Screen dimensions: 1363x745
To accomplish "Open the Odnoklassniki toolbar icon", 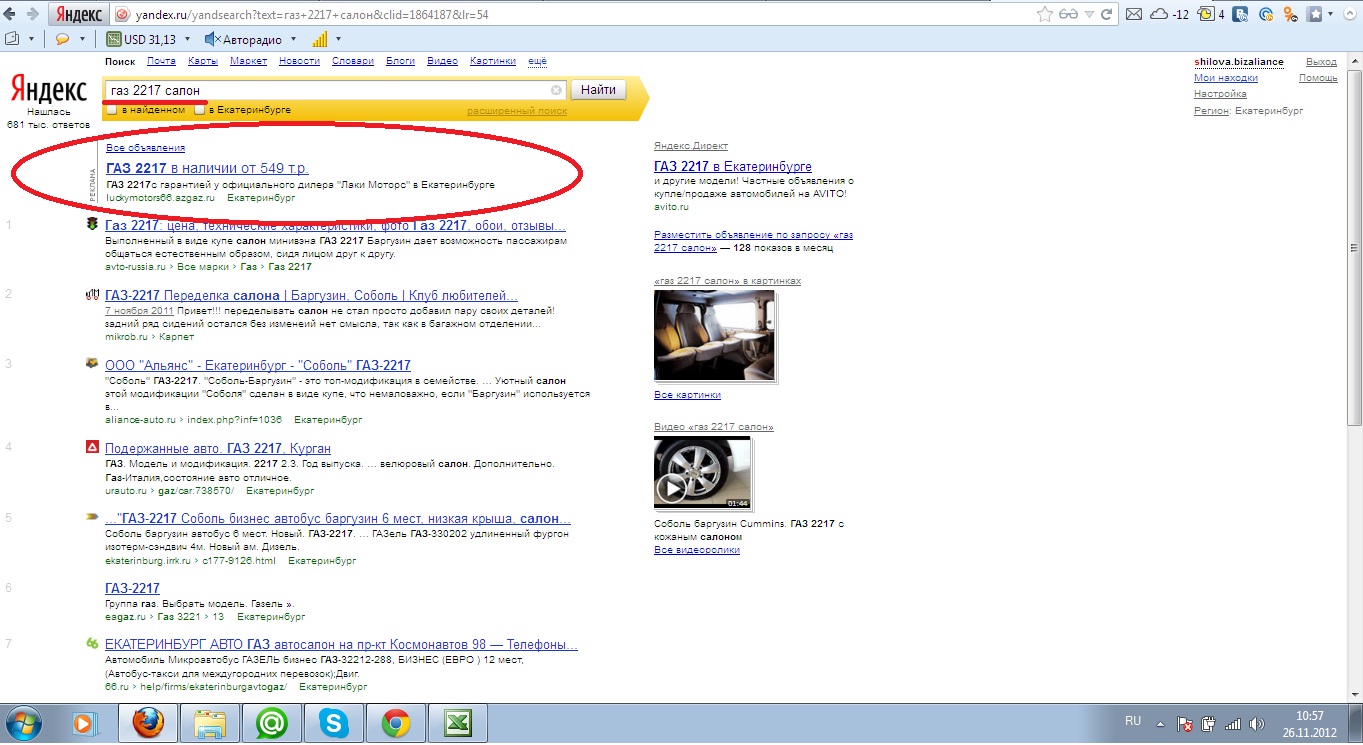I will click(1291, 15).
